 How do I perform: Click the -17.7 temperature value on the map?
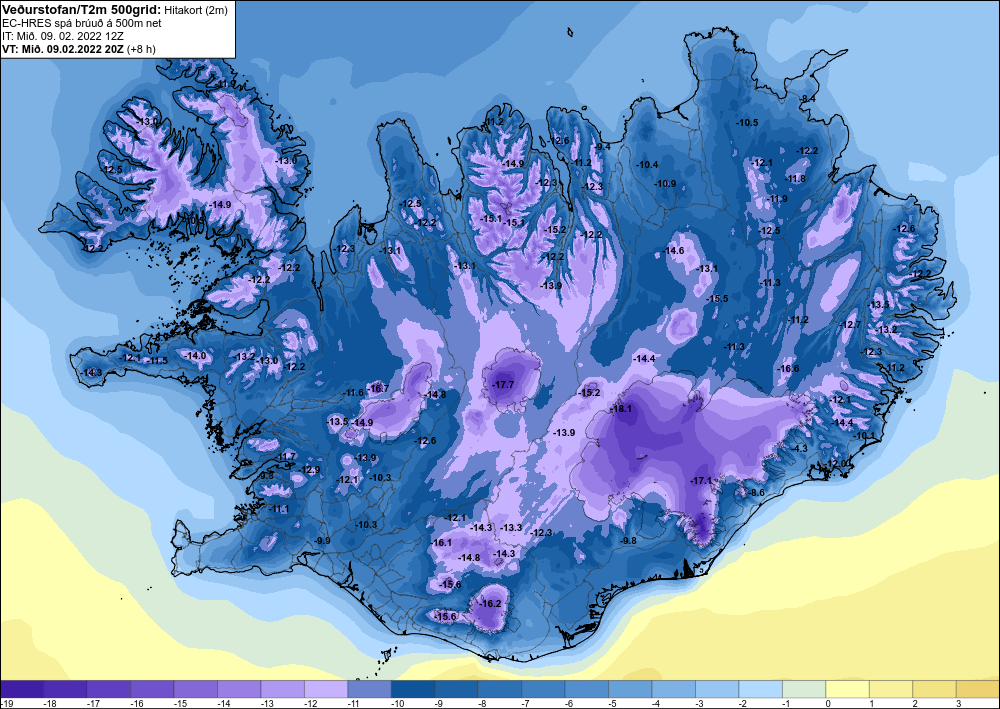[503, 384]
